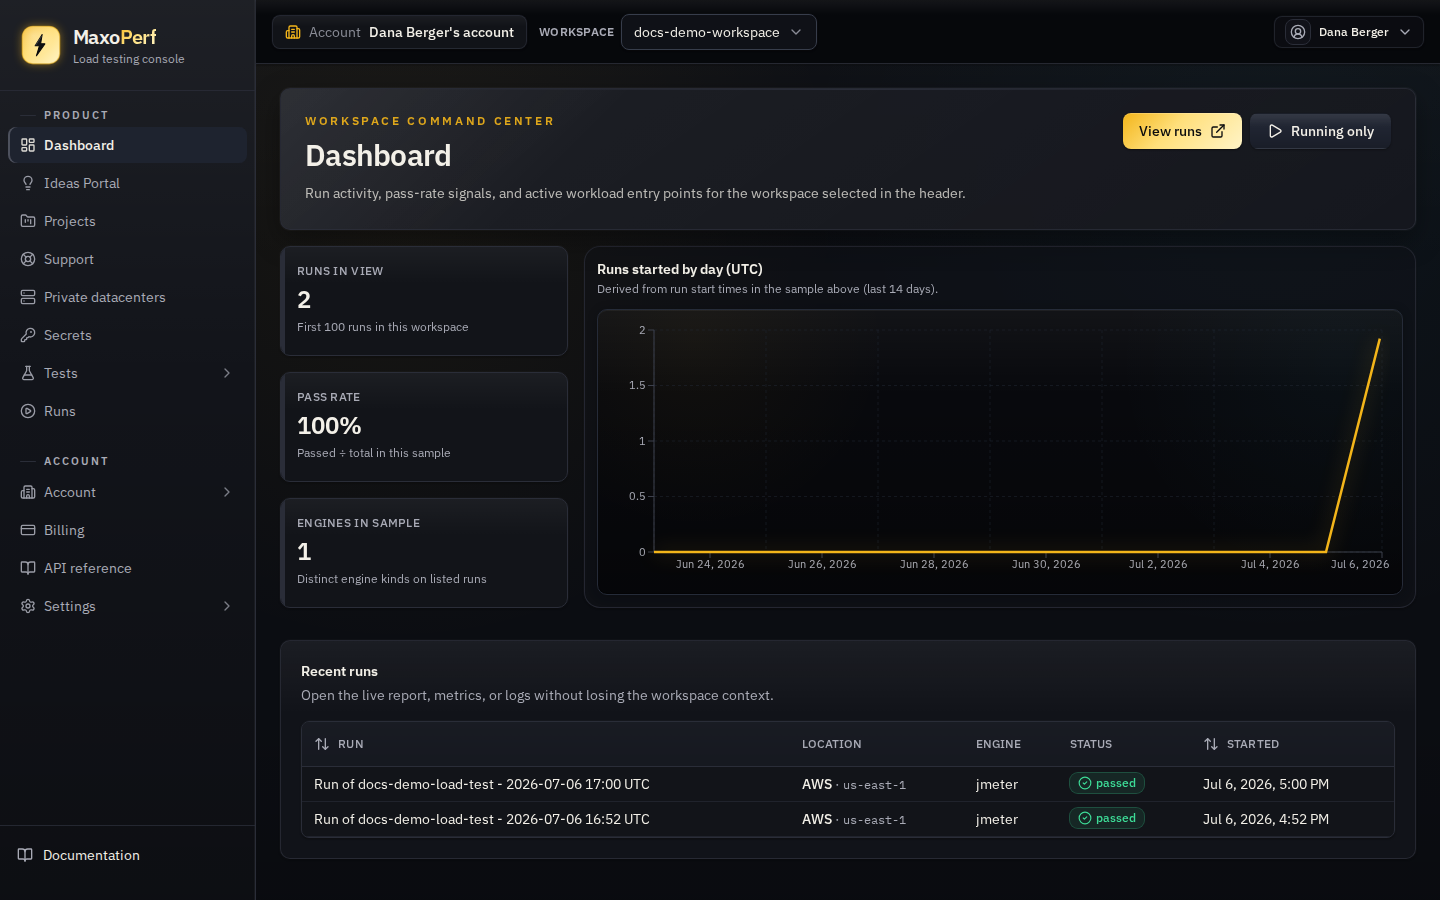
Task: Click the Runs in view card
Action: [x=424, y=301]
